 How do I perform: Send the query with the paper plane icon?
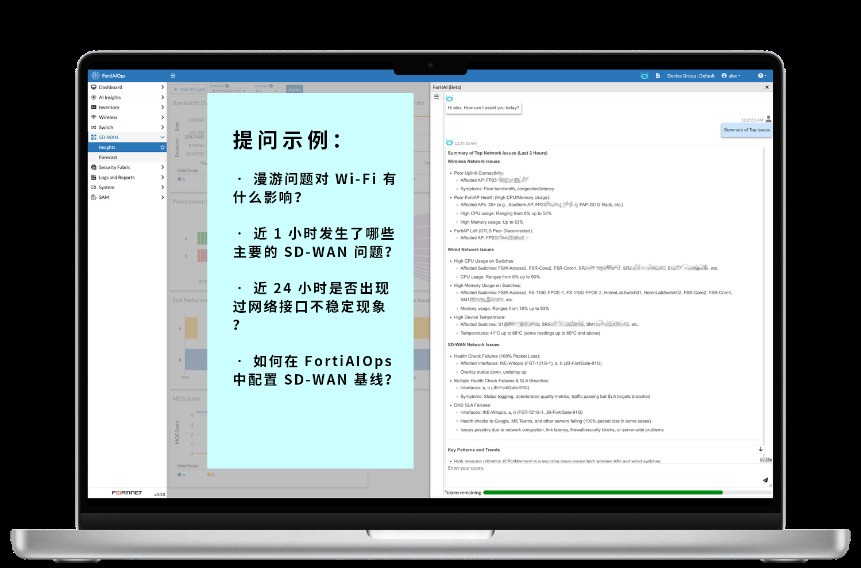coord(765,480)
